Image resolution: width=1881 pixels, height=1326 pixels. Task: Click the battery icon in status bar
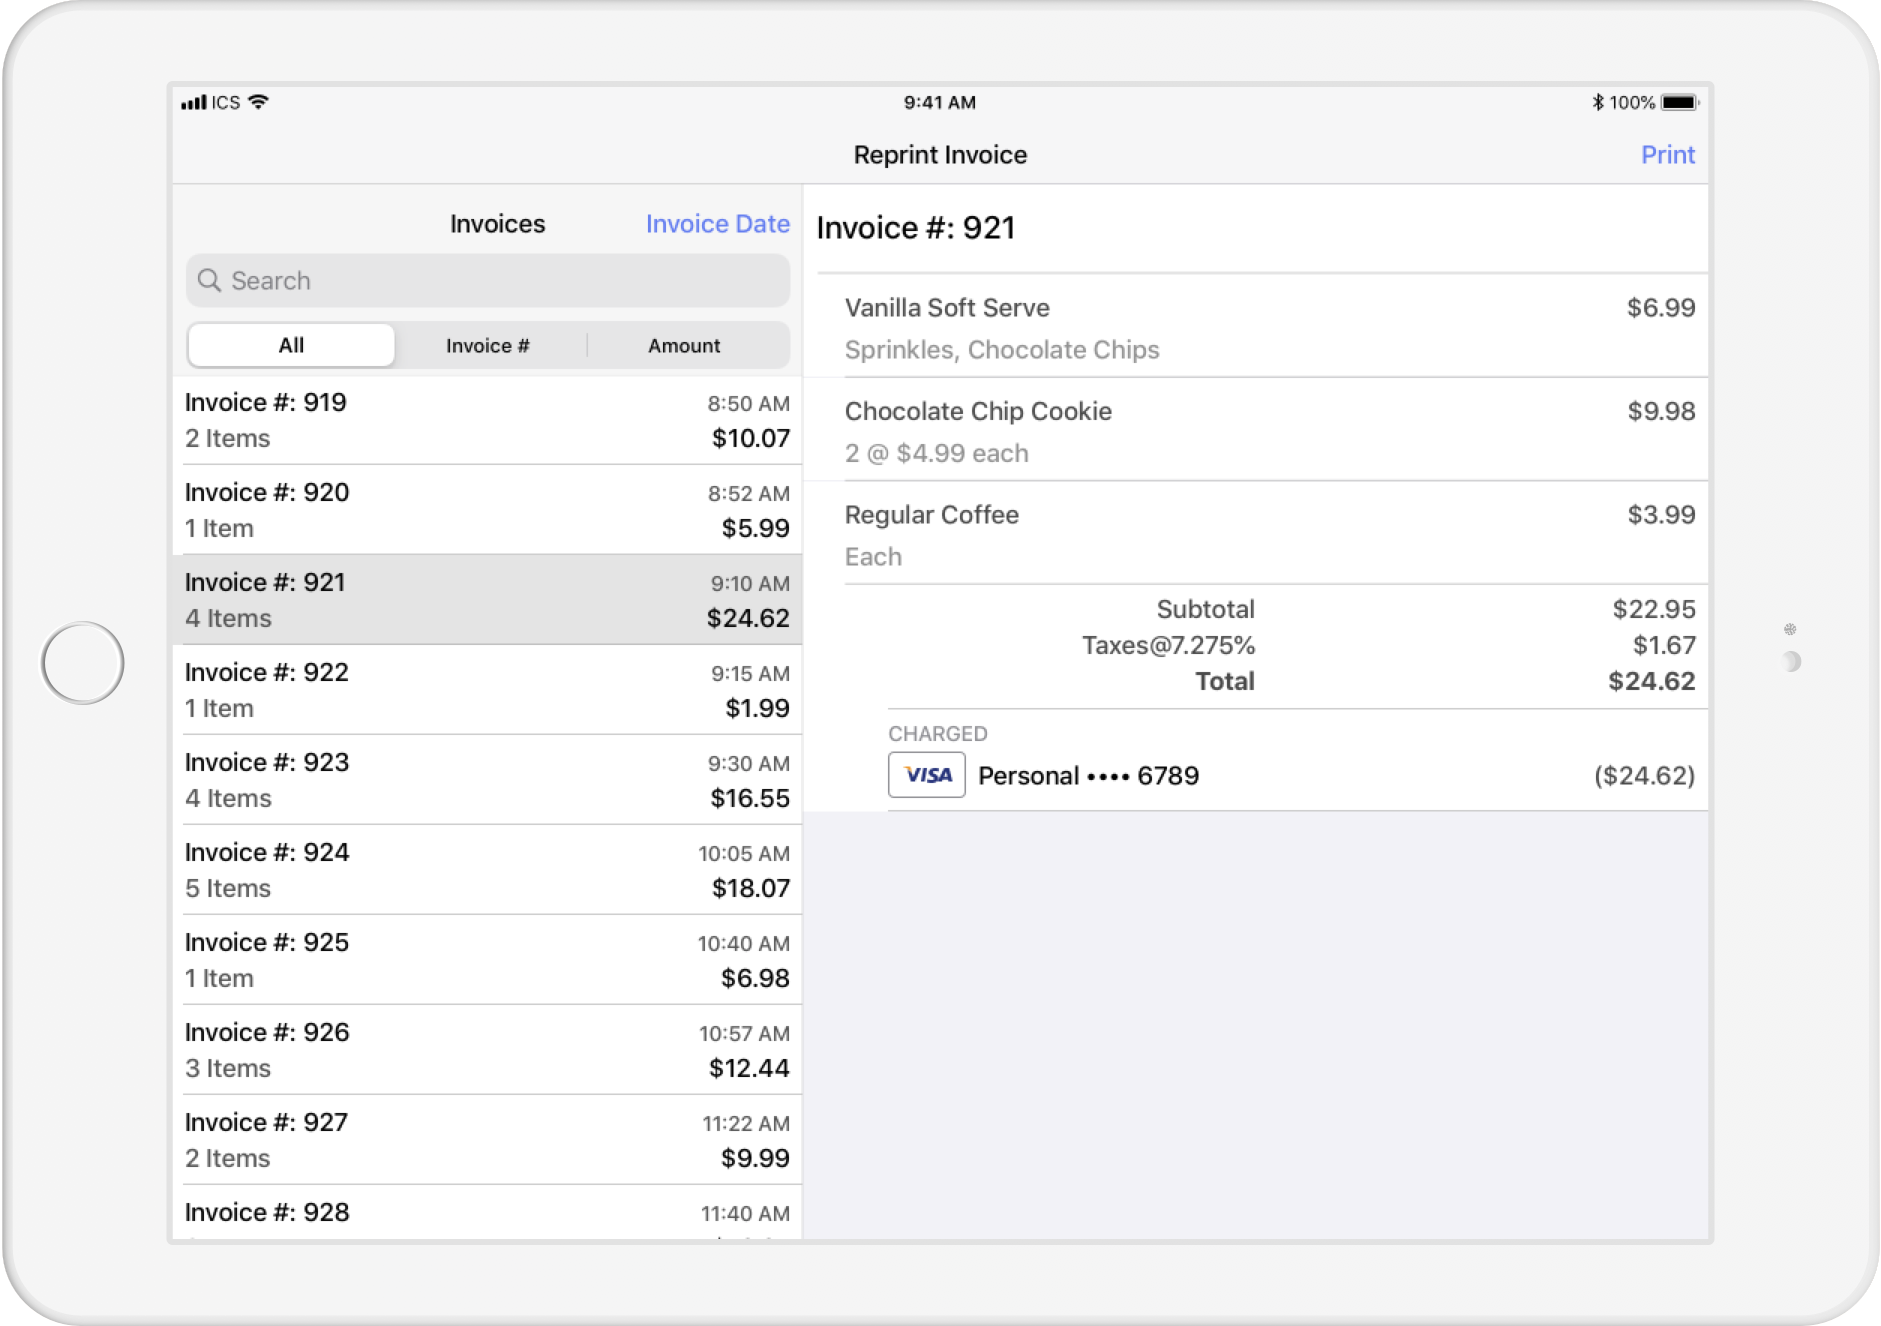[x=1679, y=102]
